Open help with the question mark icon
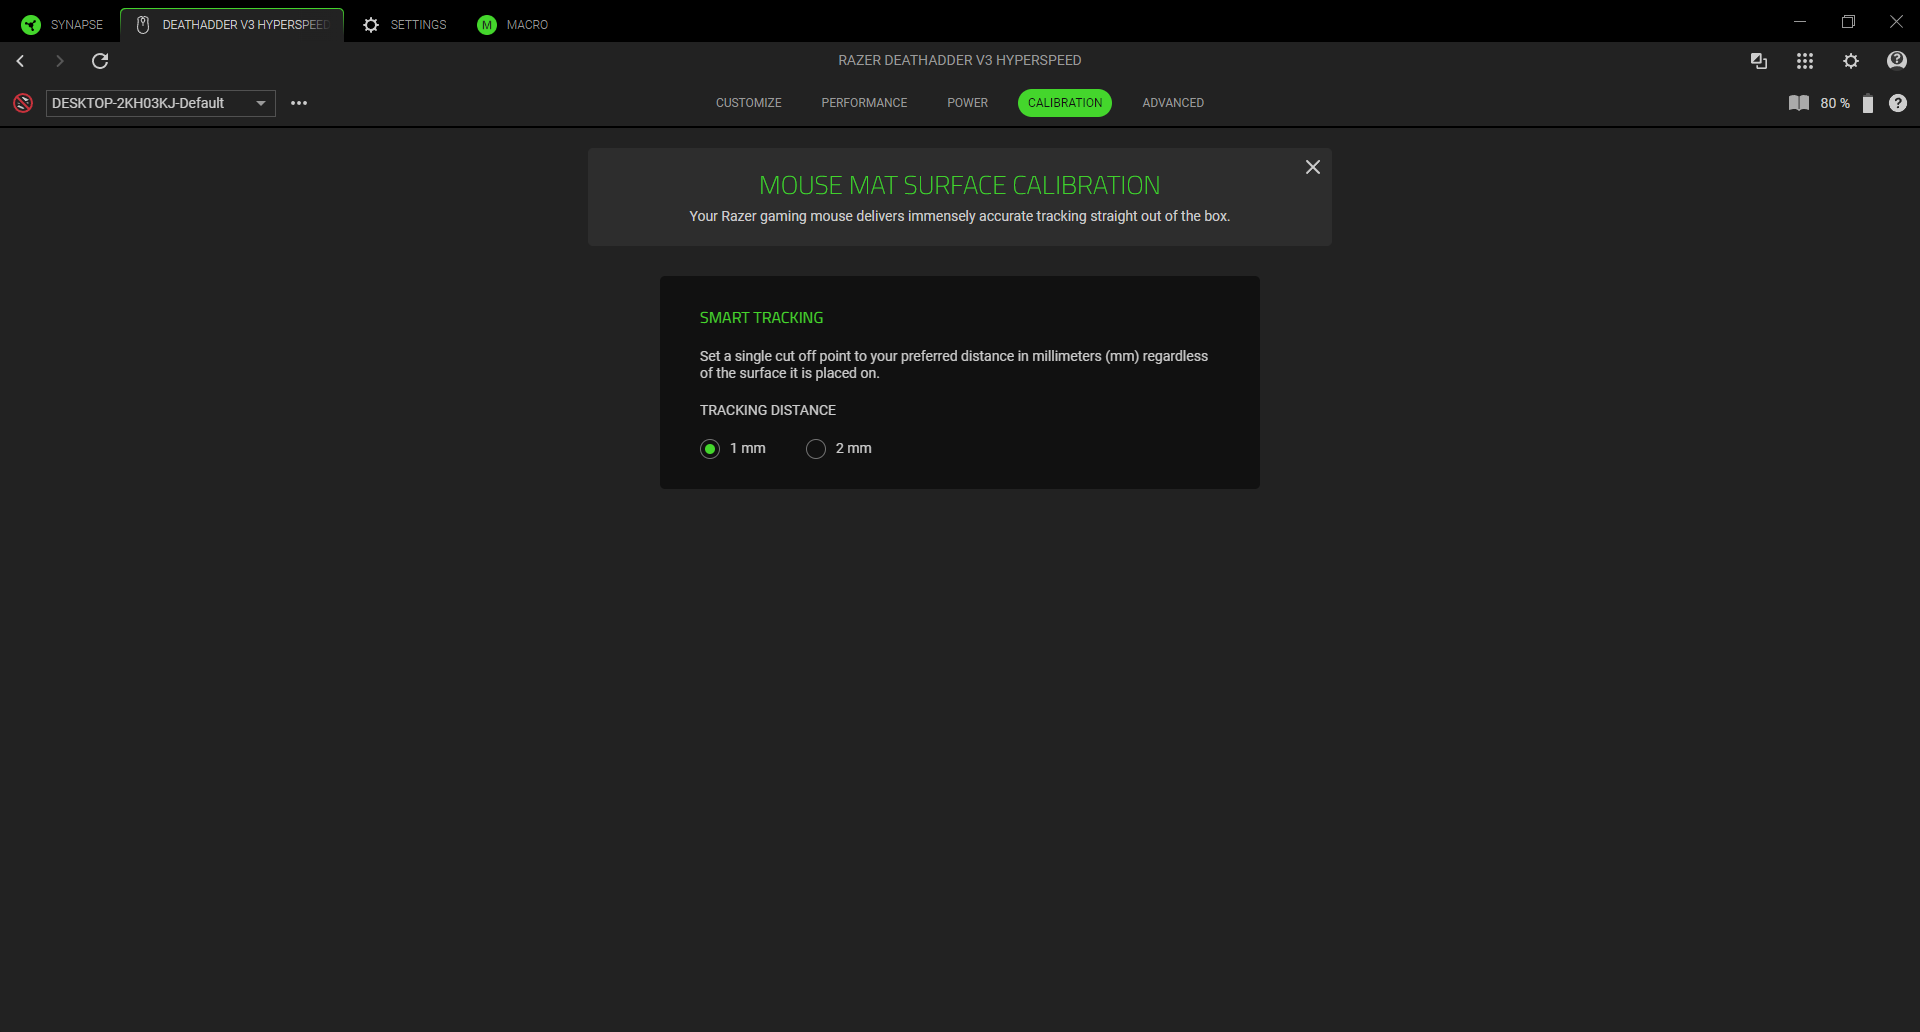The image size is (1920, 1032). pos(1898,103)
